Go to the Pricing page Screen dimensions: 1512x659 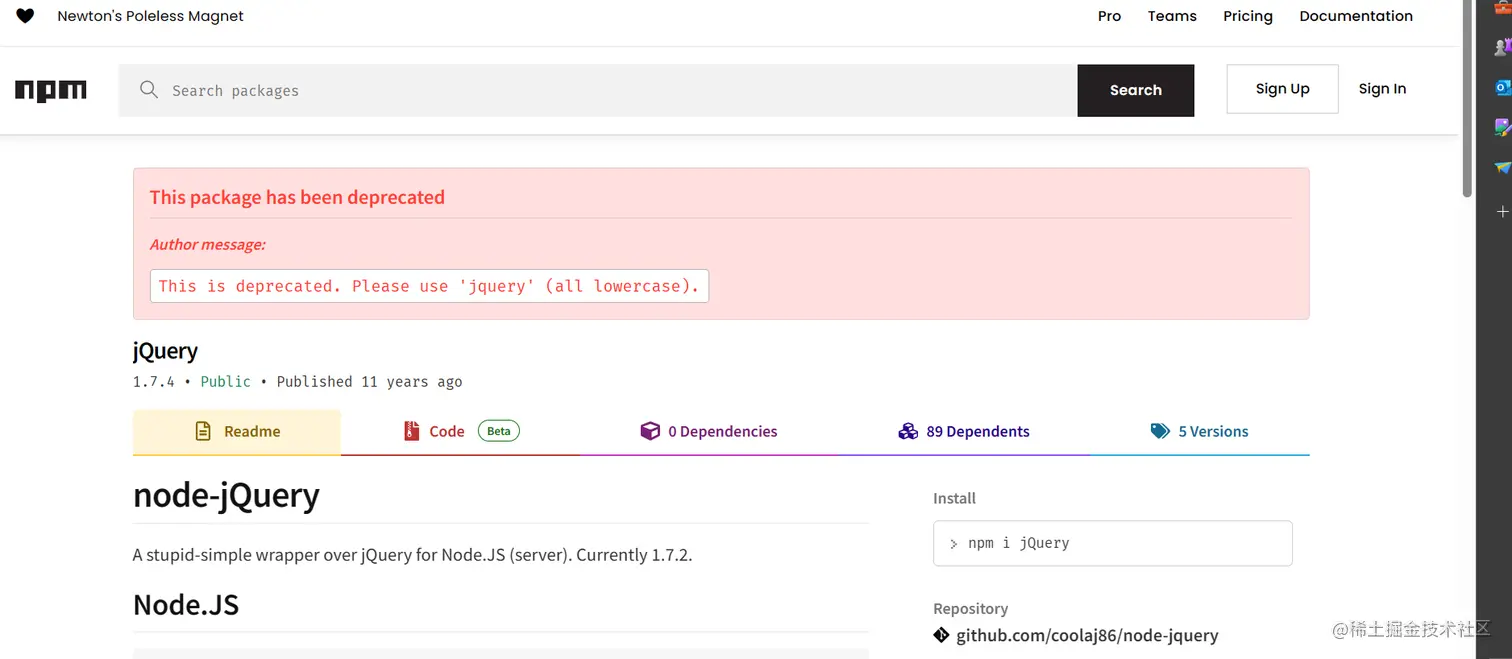click(1248, 16)
